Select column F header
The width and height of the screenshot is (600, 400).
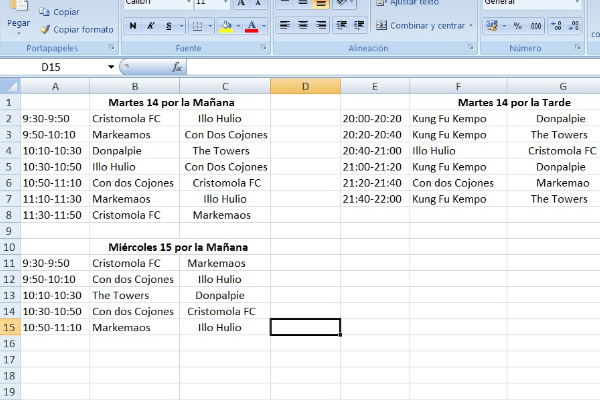point(458,86)
